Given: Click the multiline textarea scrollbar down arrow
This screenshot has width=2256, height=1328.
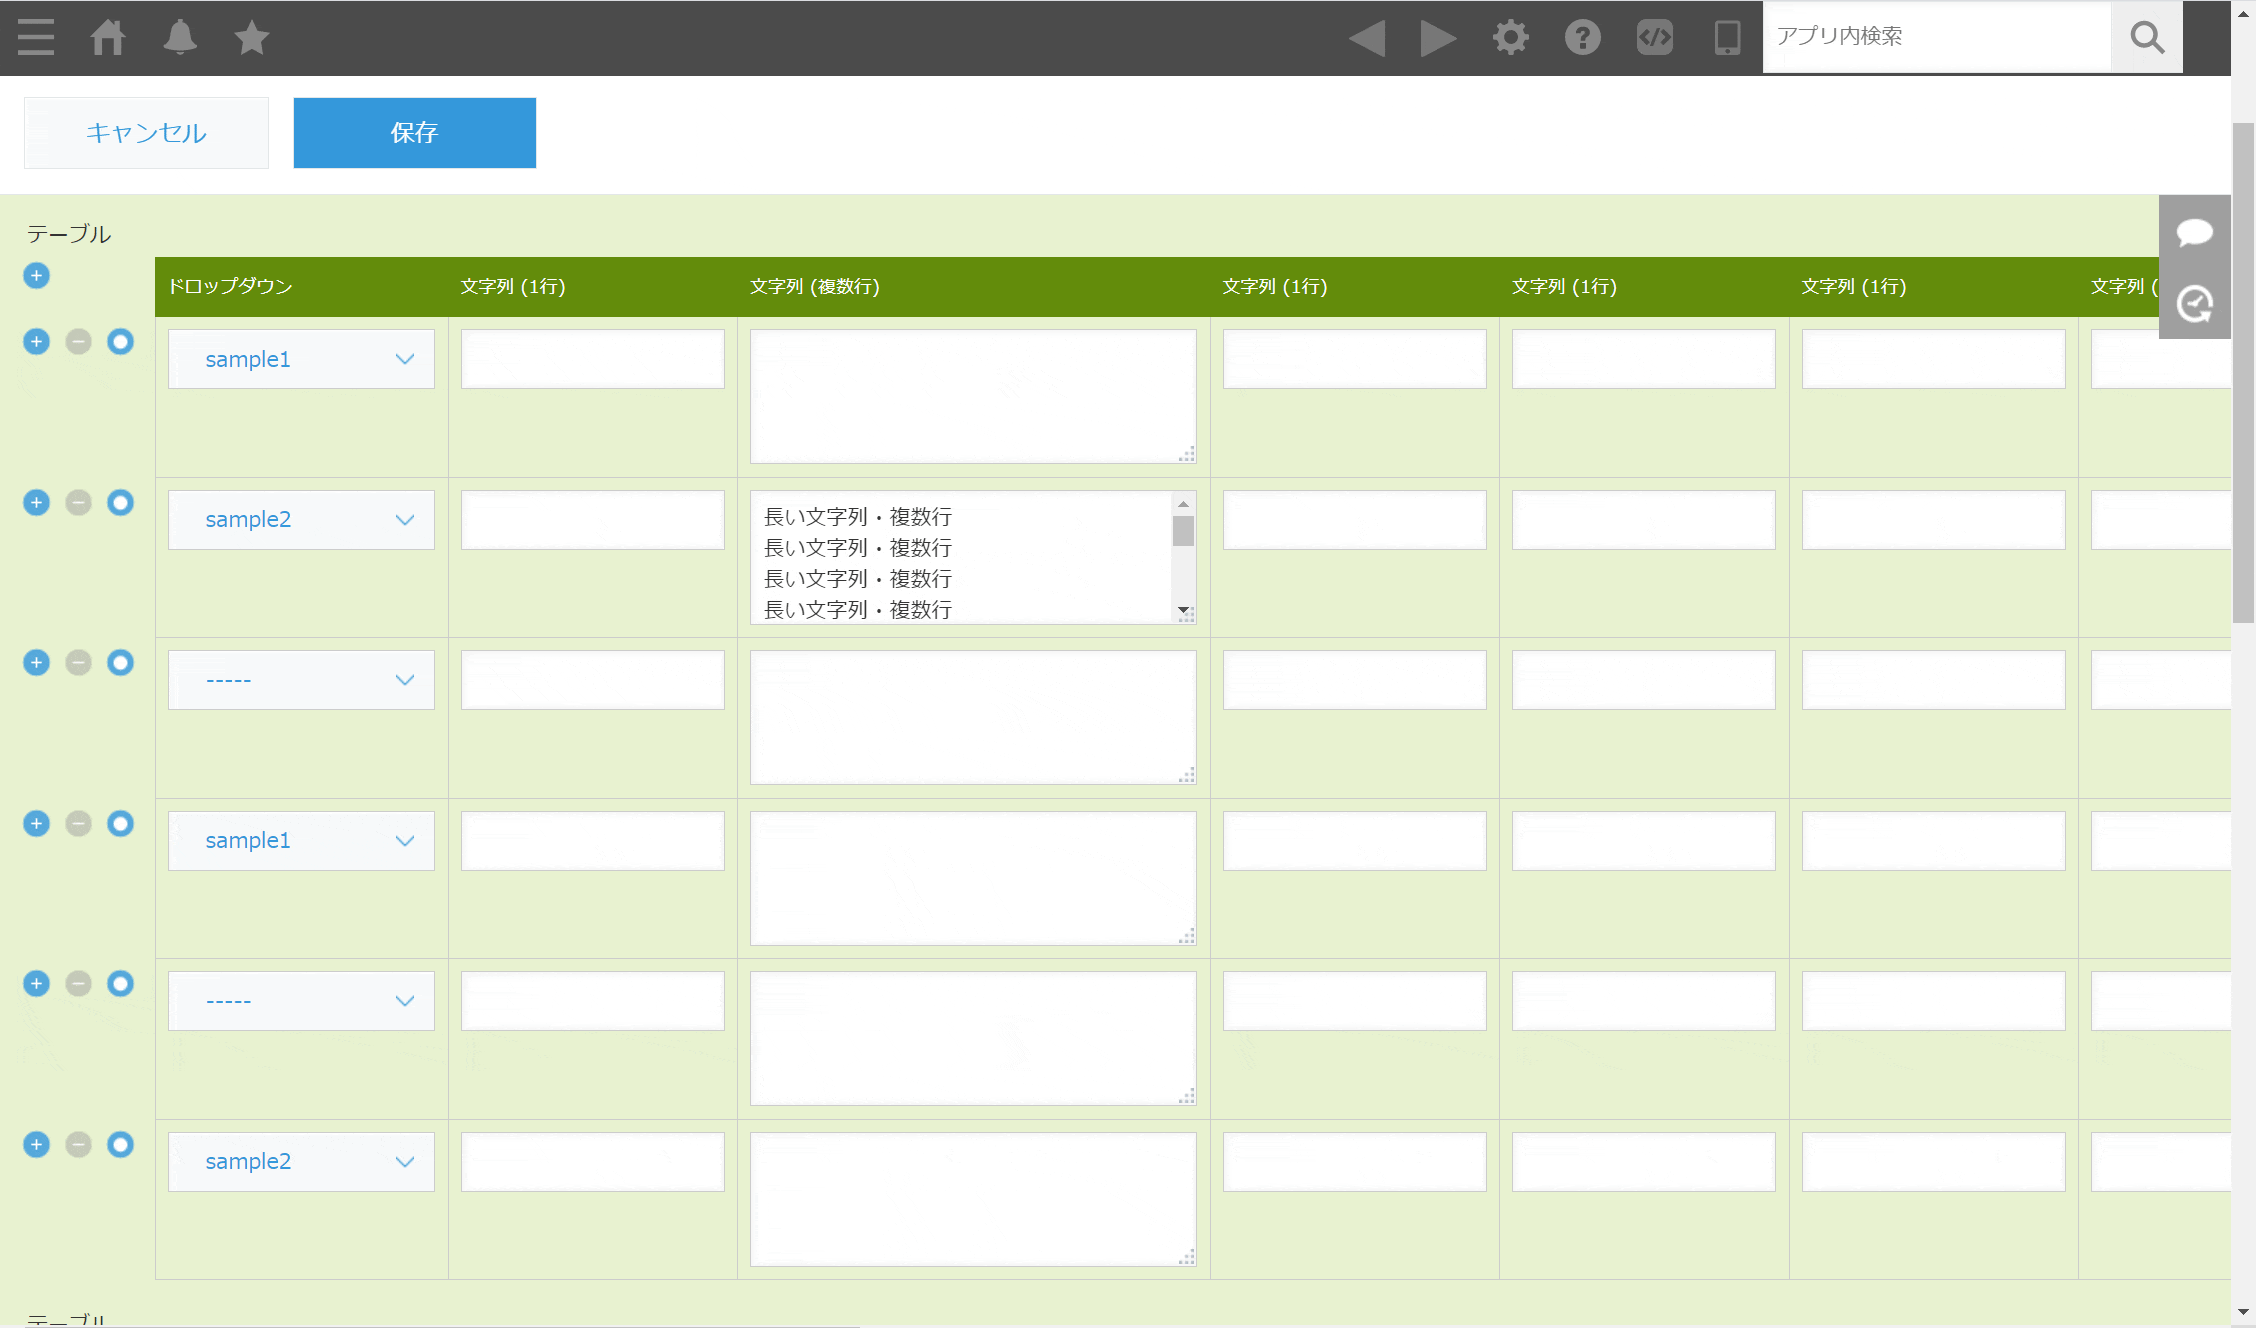Looking at the screenshot, I should [1183, 609].
